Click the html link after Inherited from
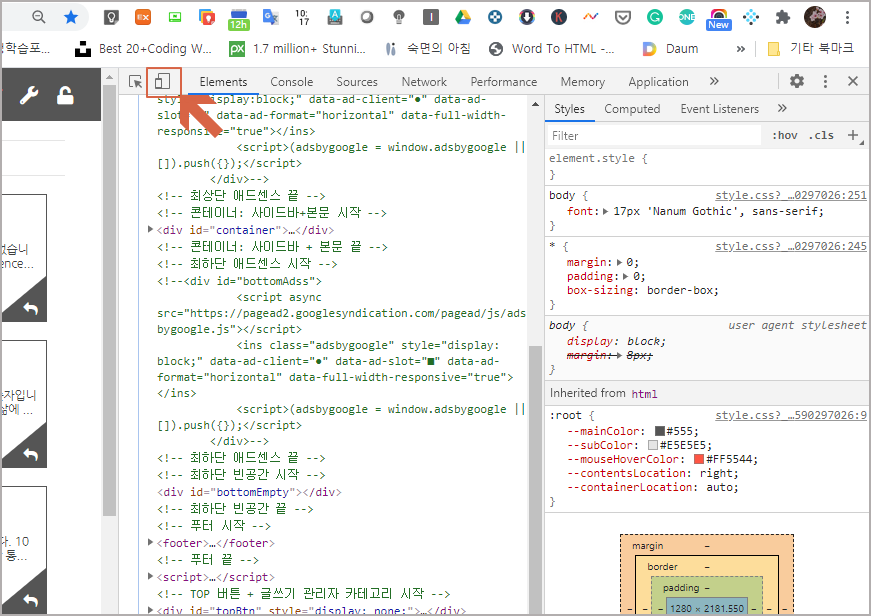 (644, 394)
